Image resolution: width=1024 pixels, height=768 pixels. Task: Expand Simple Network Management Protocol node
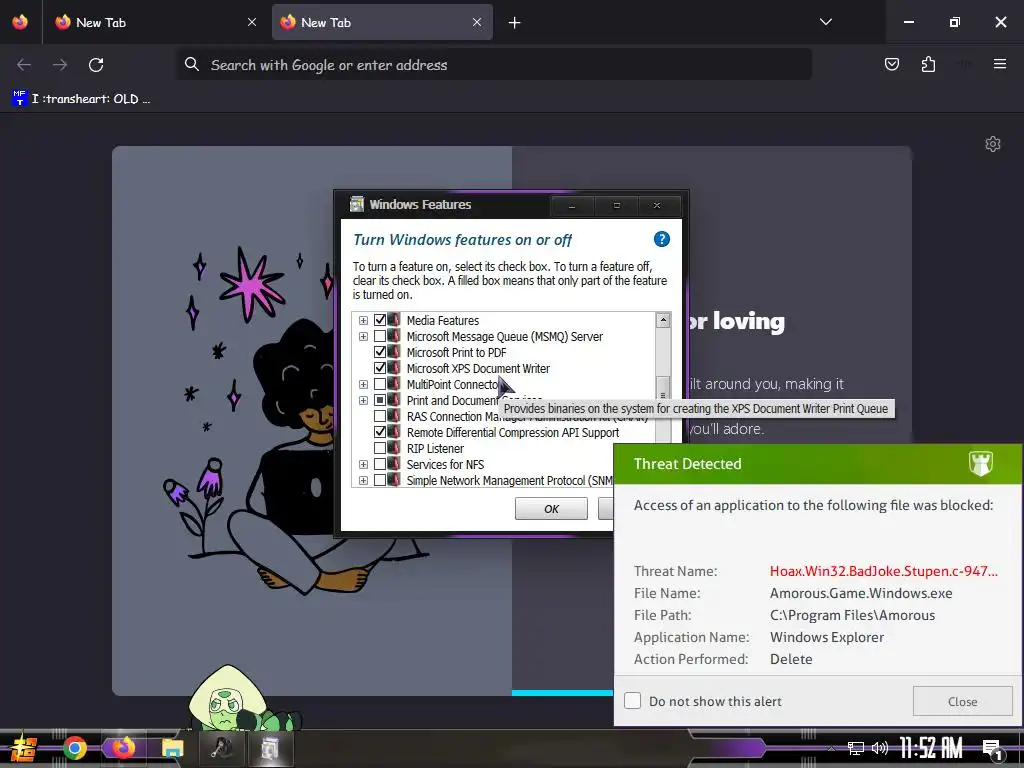[x=363, y=481]
